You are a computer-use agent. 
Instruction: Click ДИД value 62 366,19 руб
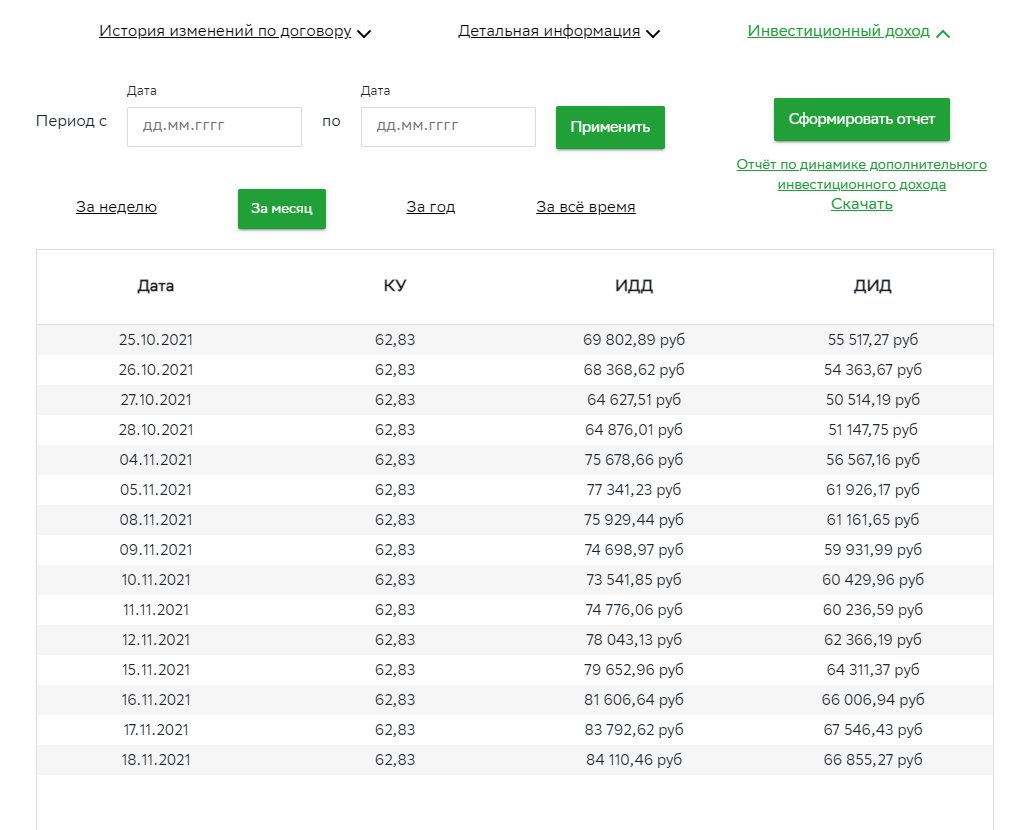(873, 640)
